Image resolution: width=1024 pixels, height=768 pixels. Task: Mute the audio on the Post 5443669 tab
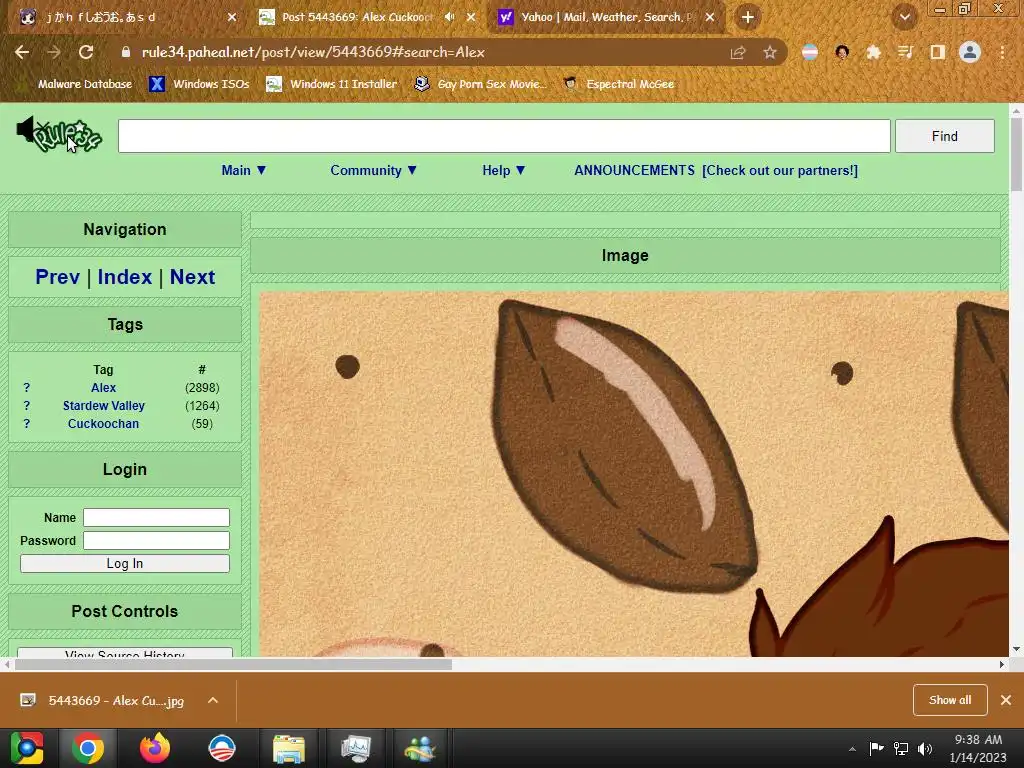449,17
